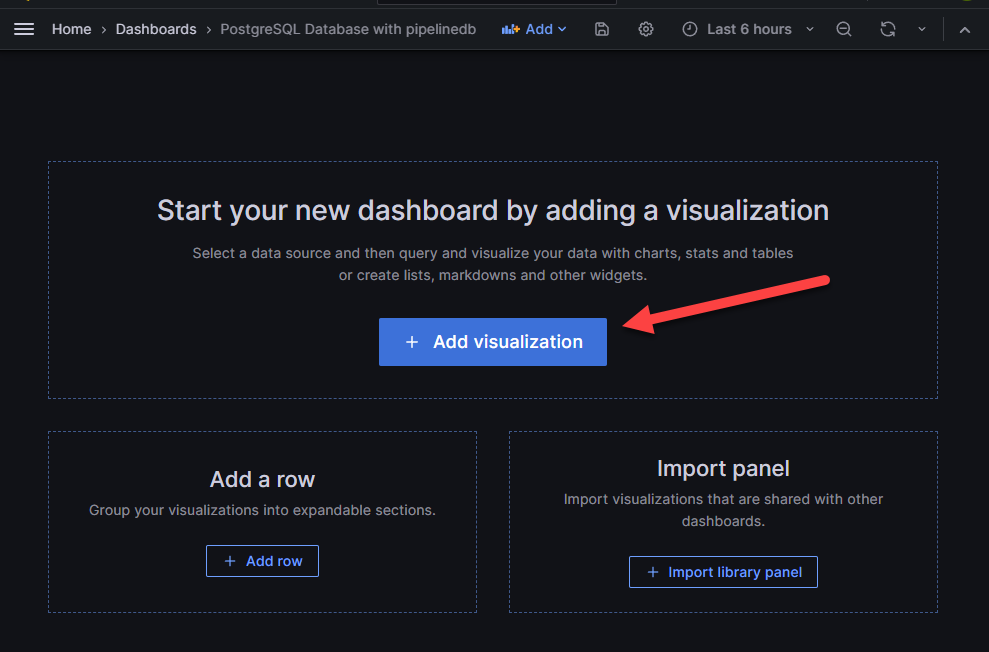The image size is (989, 652).
Task: Go to Home in the breadcrumb
Action: [x=71, y=29]
